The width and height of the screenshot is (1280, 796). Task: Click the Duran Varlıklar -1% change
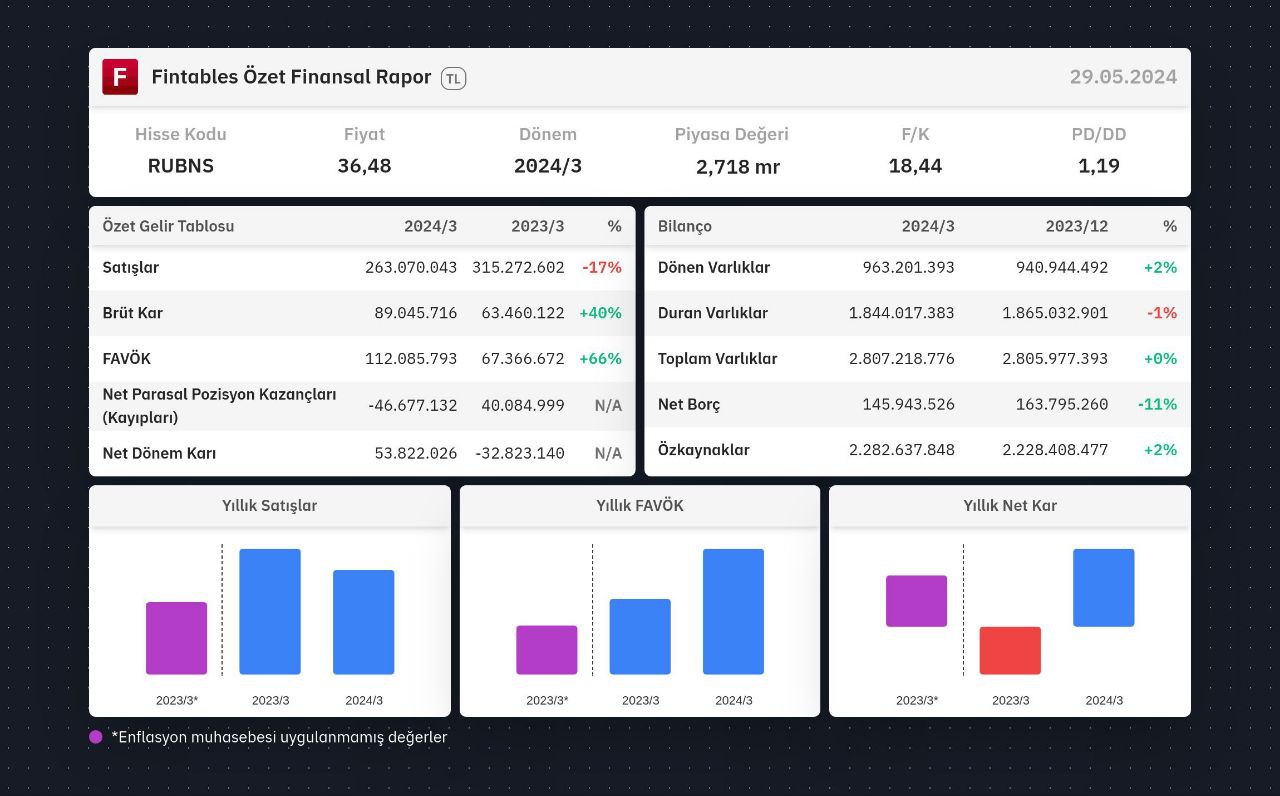1162,313
